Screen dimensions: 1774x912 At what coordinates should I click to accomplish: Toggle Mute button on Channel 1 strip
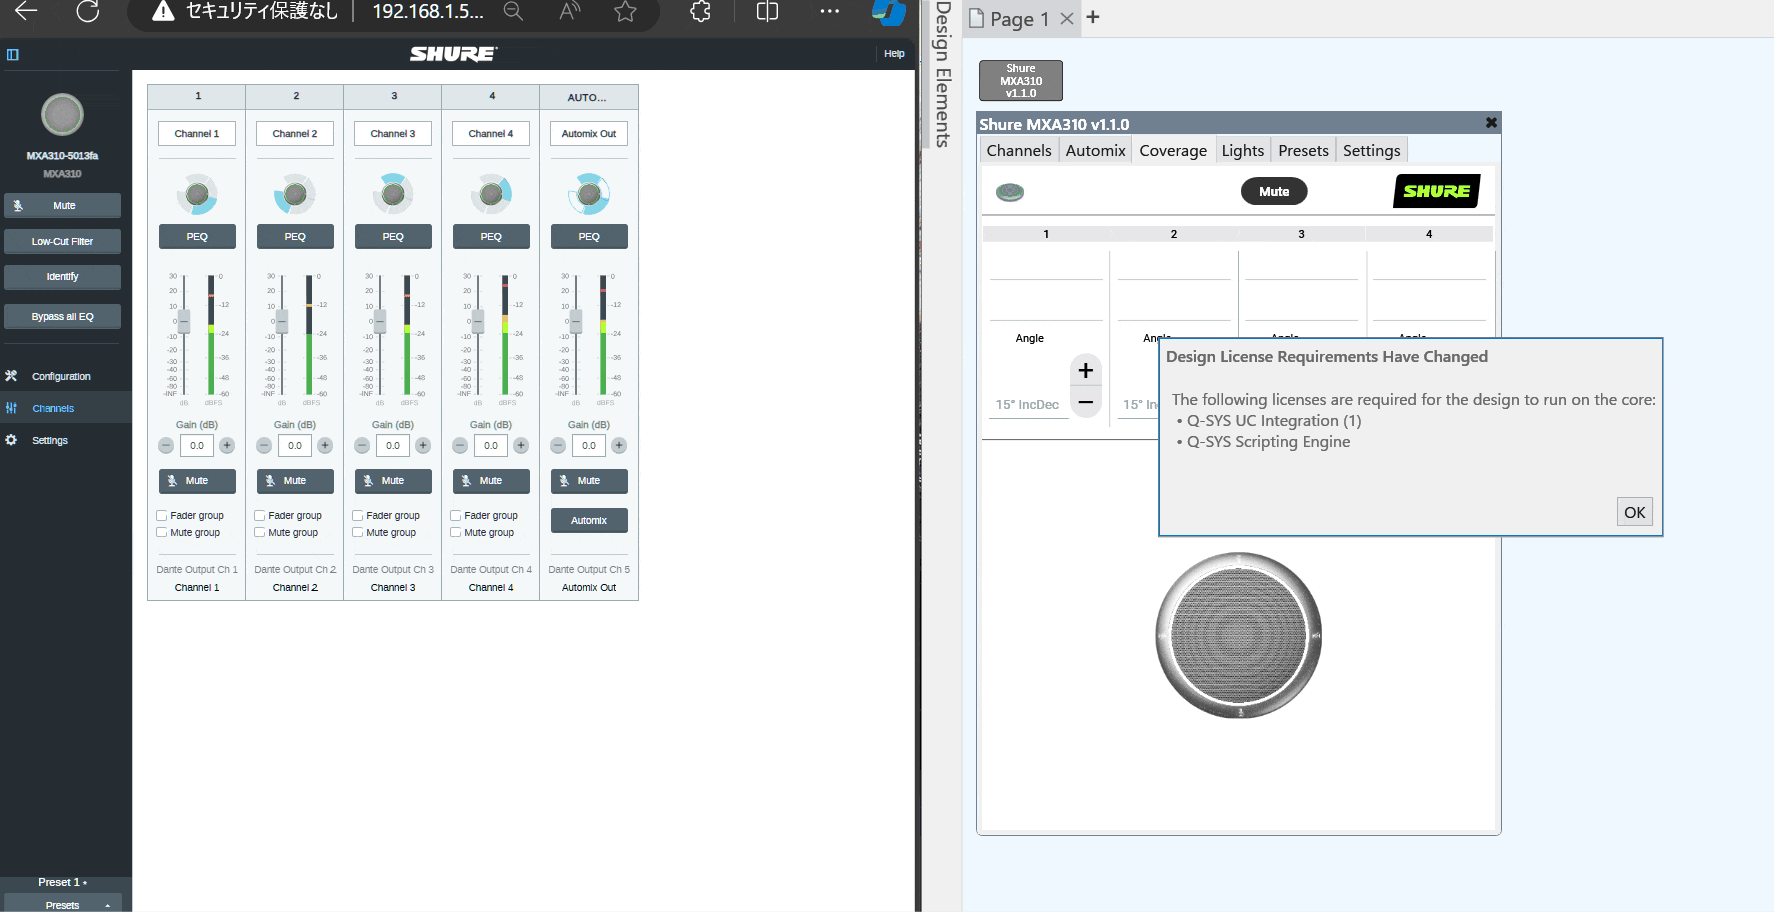pos(197,481)
